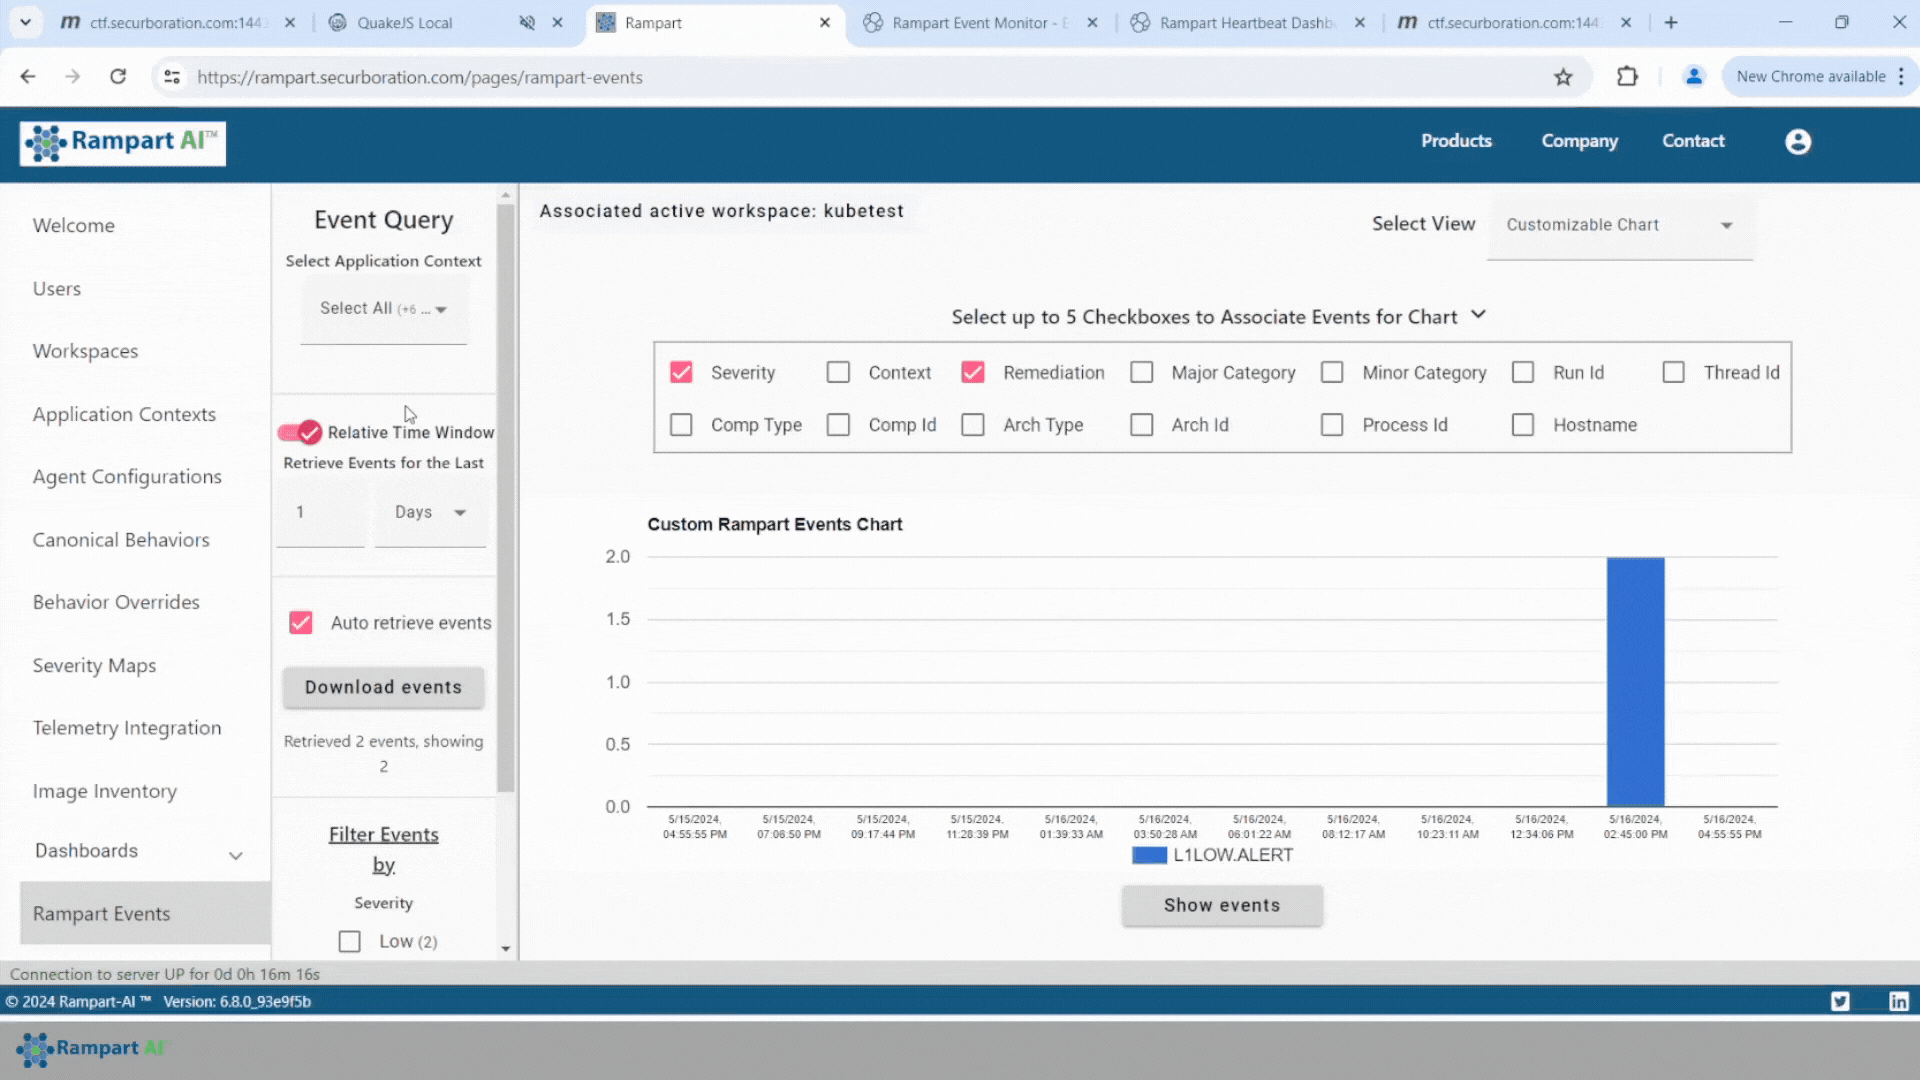Open the Products menu
The image size is (1920, 1080).
coord(1456,141)
